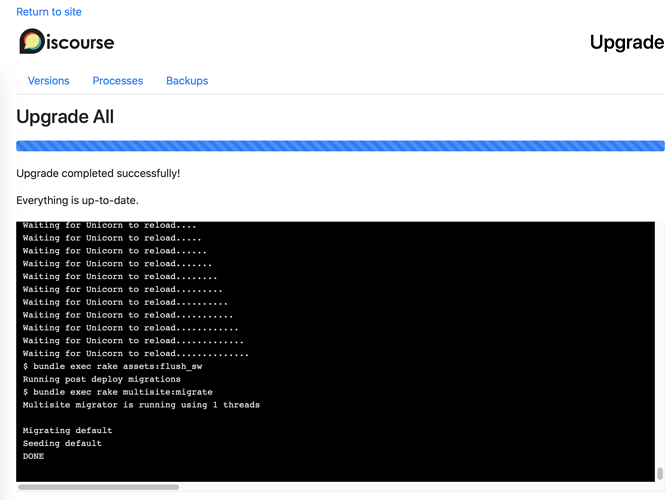Click the Discourse logo
This screenshot has height=500, width=670.
click(x=67, y=41)
